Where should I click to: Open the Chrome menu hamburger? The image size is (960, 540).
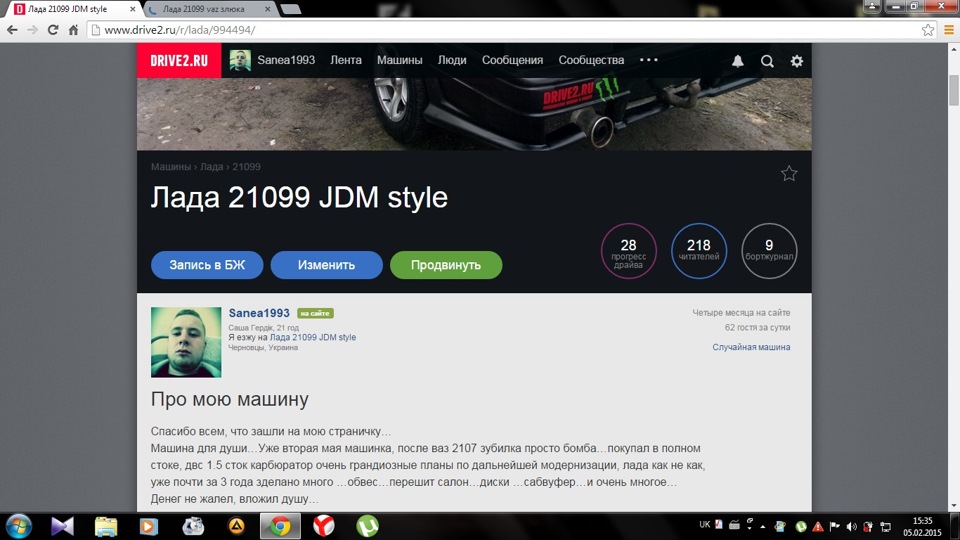pyautogui.click(x=948, y=29)
